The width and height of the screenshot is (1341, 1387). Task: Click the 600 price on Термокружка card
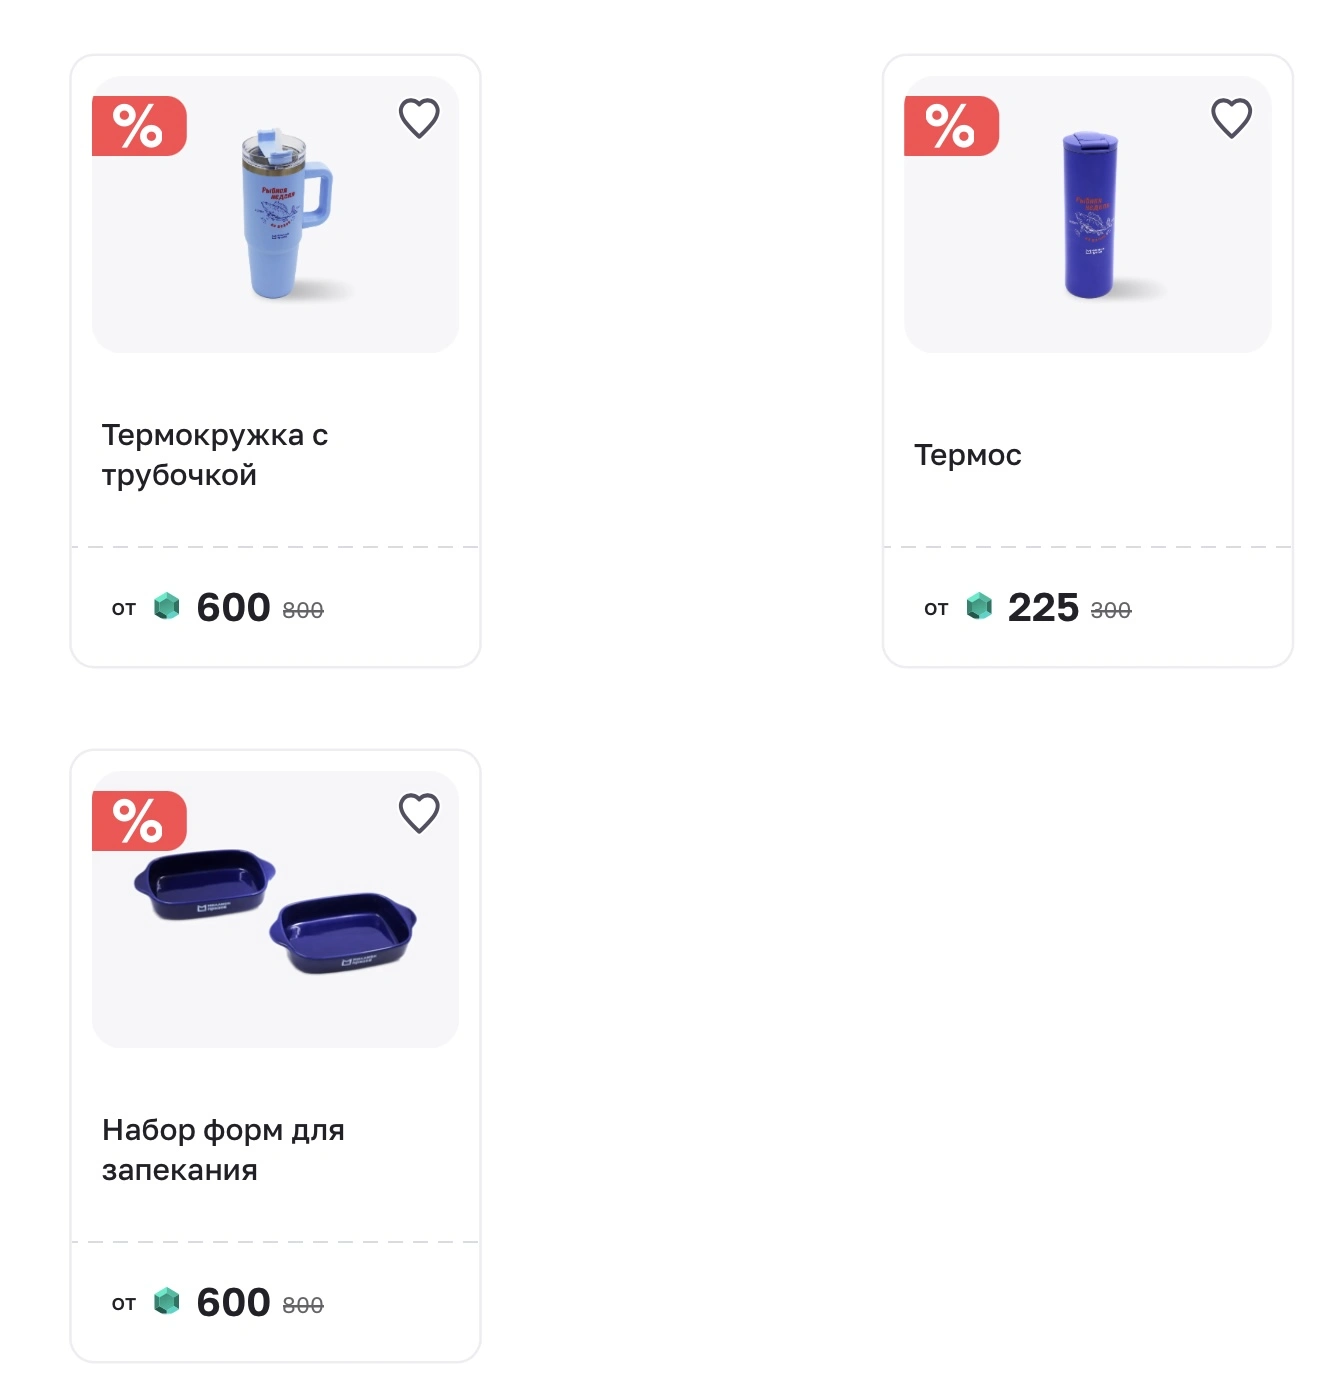(x=233, y=607)
